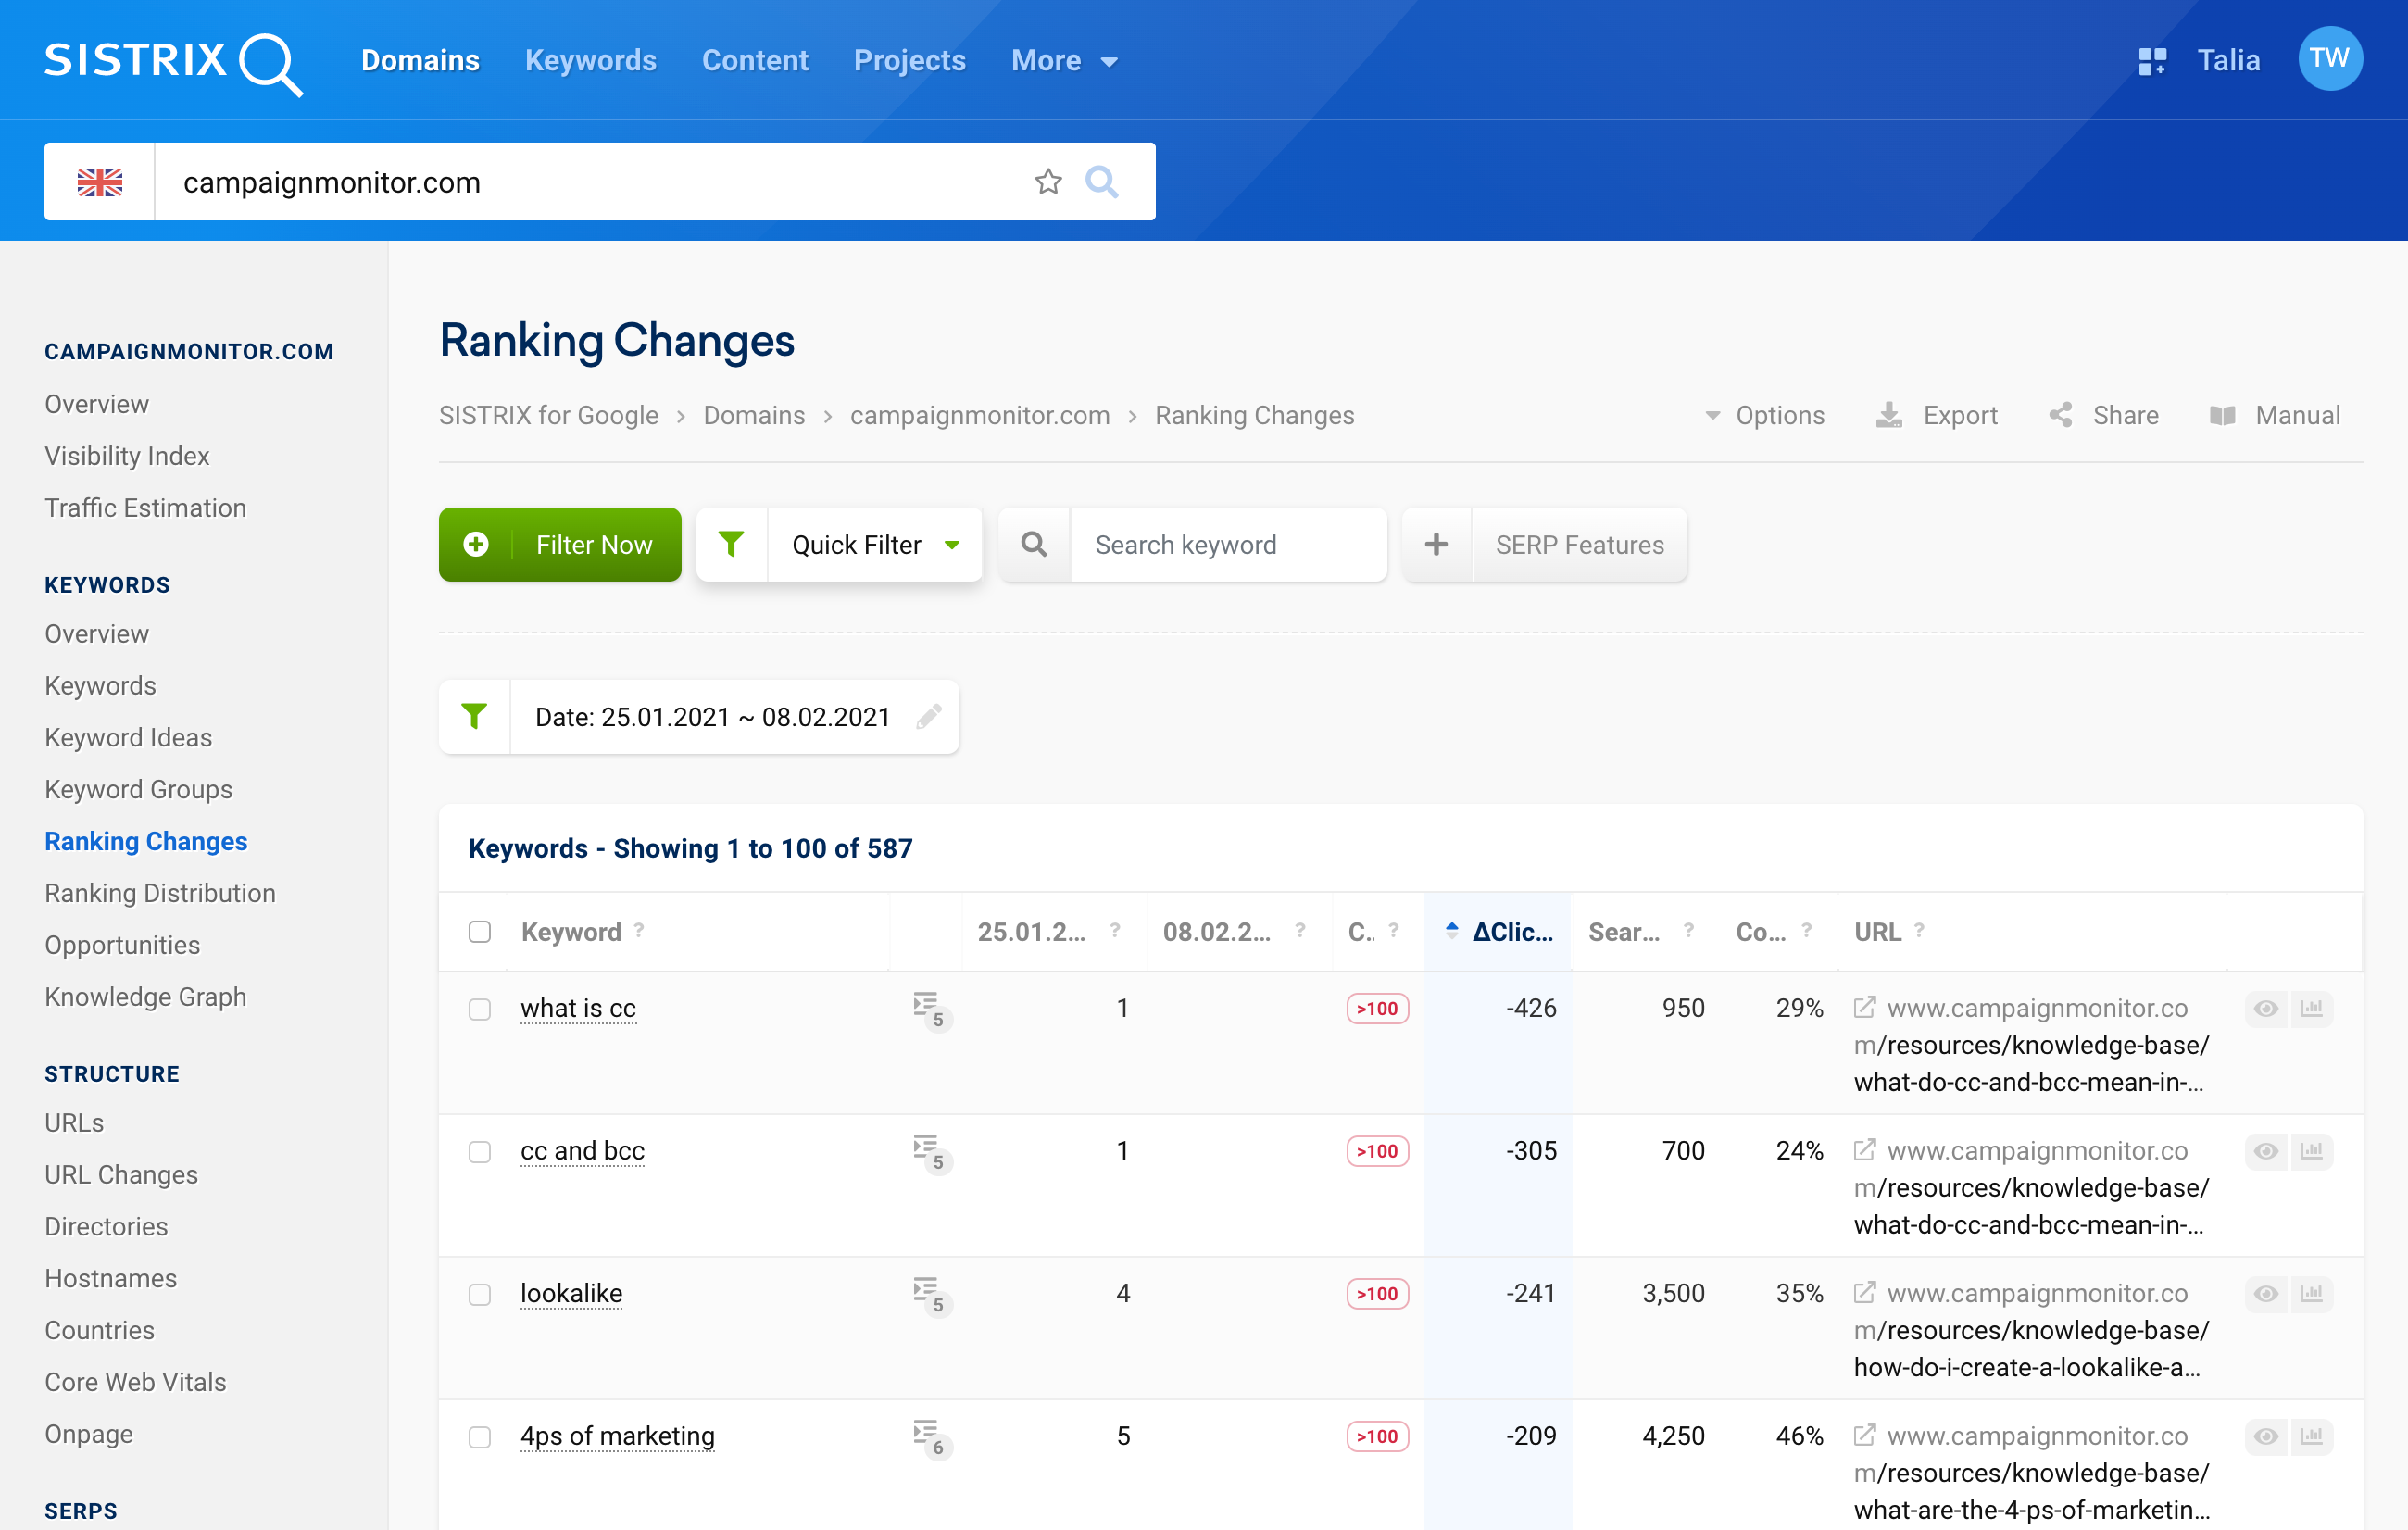
Task: Click the SERP Features filter field
Action: tap(1580, 544)
